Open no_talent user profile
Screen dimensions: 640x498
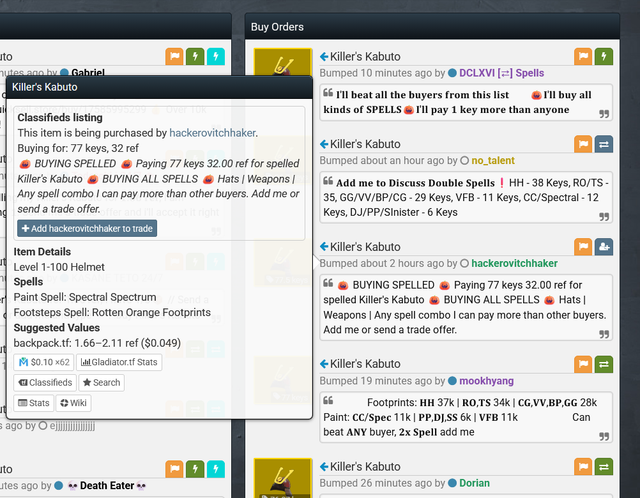493,161
